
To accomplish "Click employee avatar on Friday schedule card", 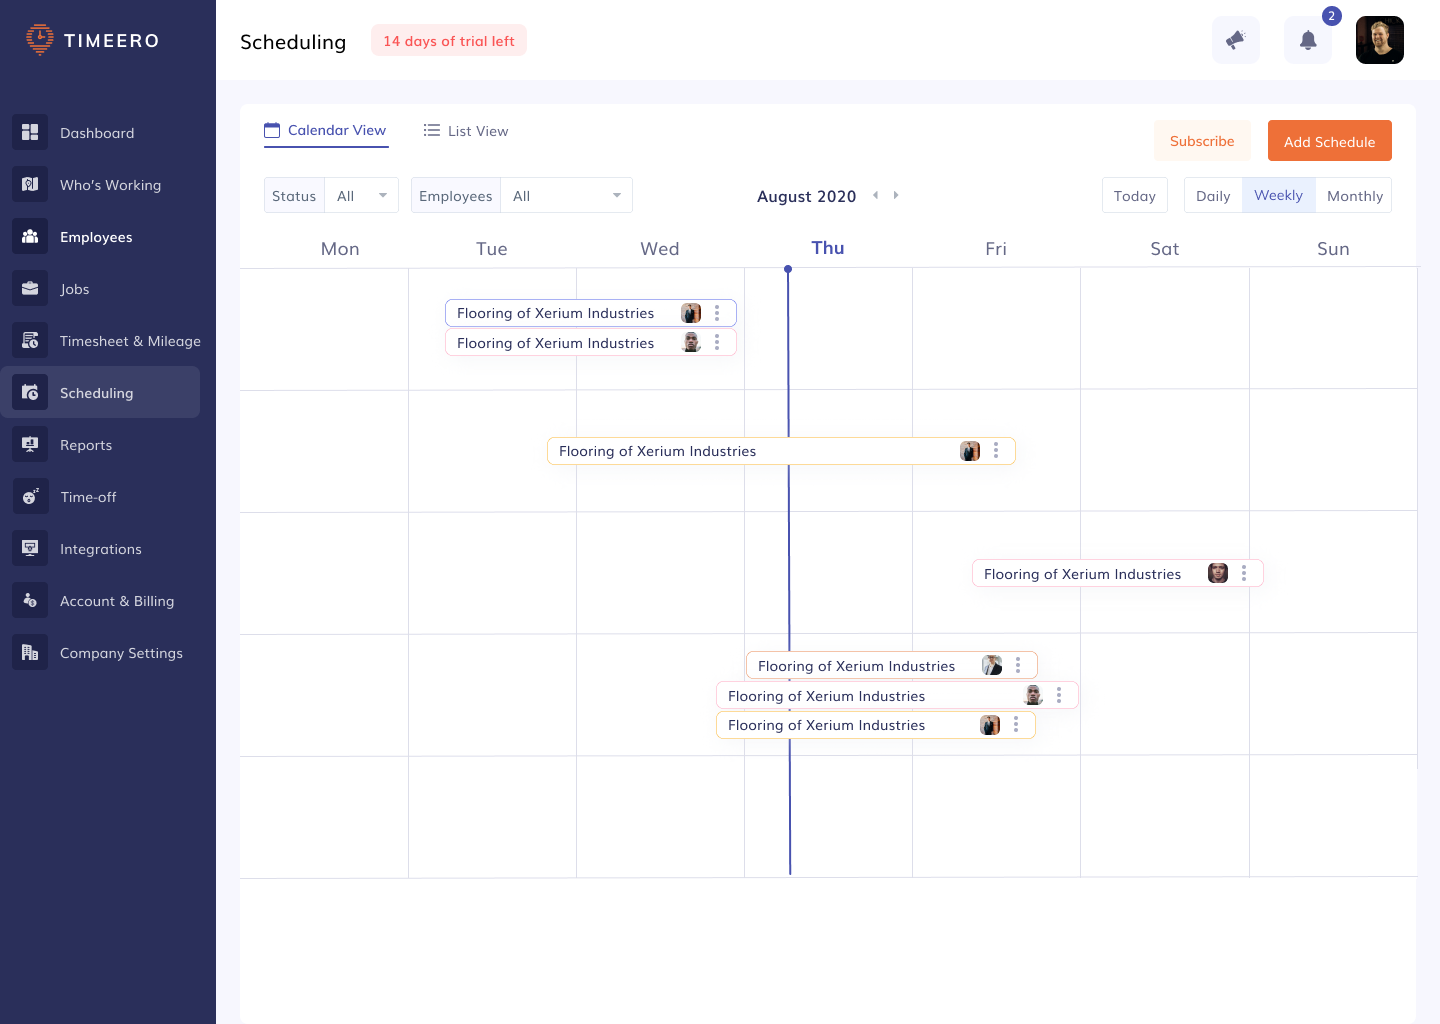I will tap(1218, 573).
